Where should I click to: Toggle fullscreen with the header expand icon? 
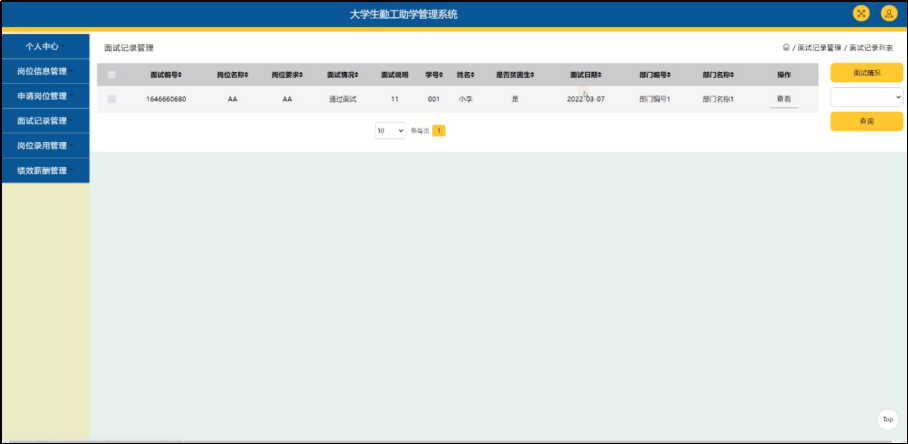pyautogui.click(x=861, y=13)
